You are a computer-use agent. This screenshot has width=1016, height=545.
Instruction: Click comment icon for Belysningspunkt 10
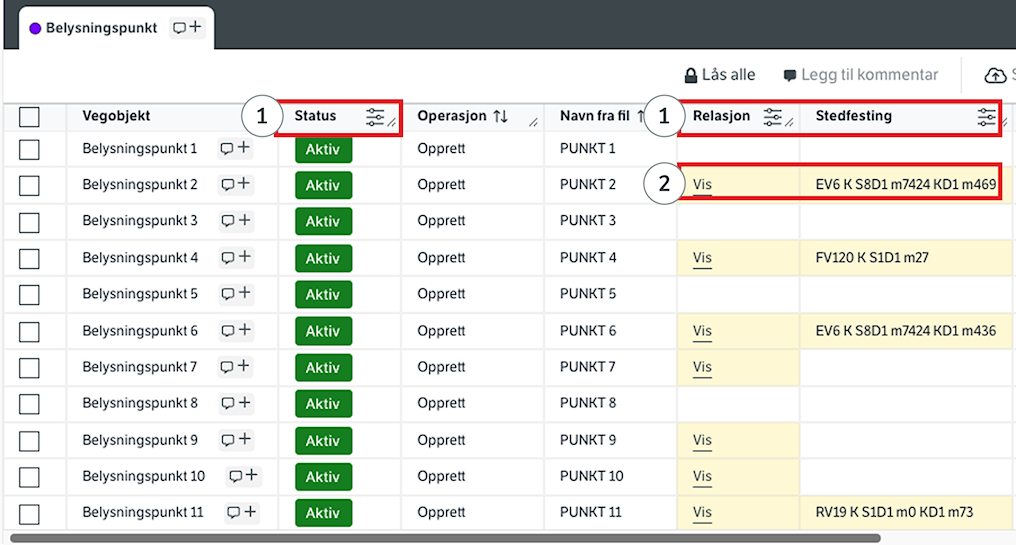243,476
